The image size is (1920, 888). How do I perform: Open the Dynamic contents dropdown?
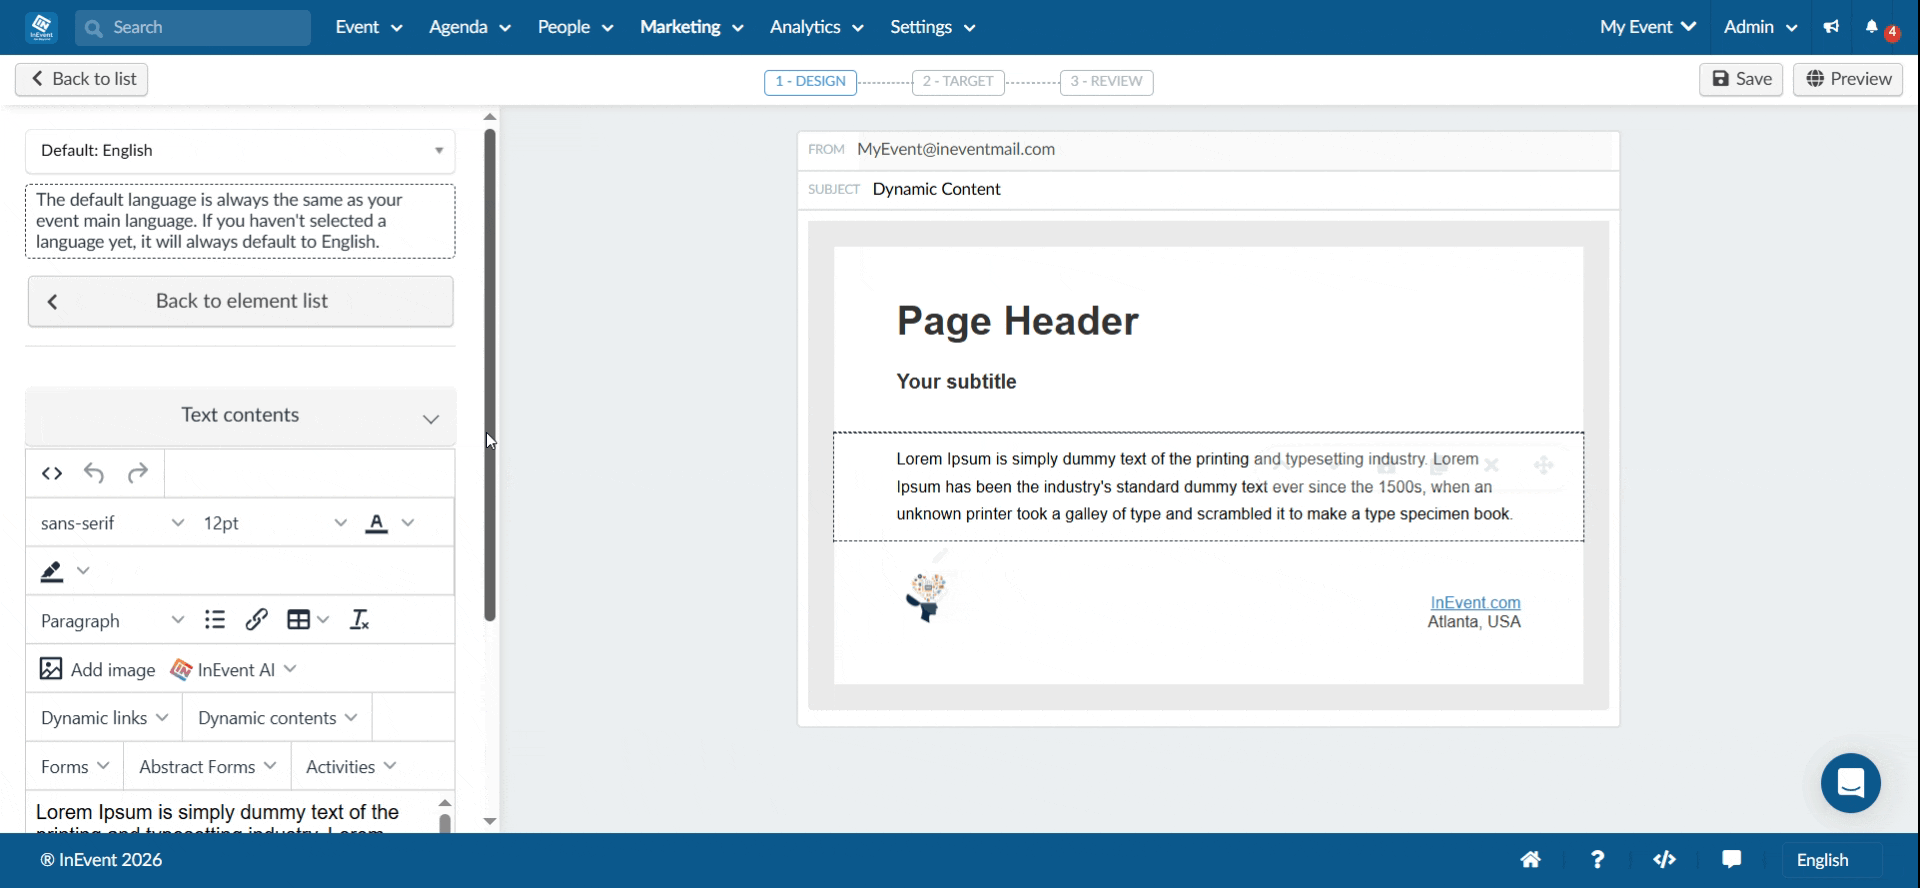[277, 718]
